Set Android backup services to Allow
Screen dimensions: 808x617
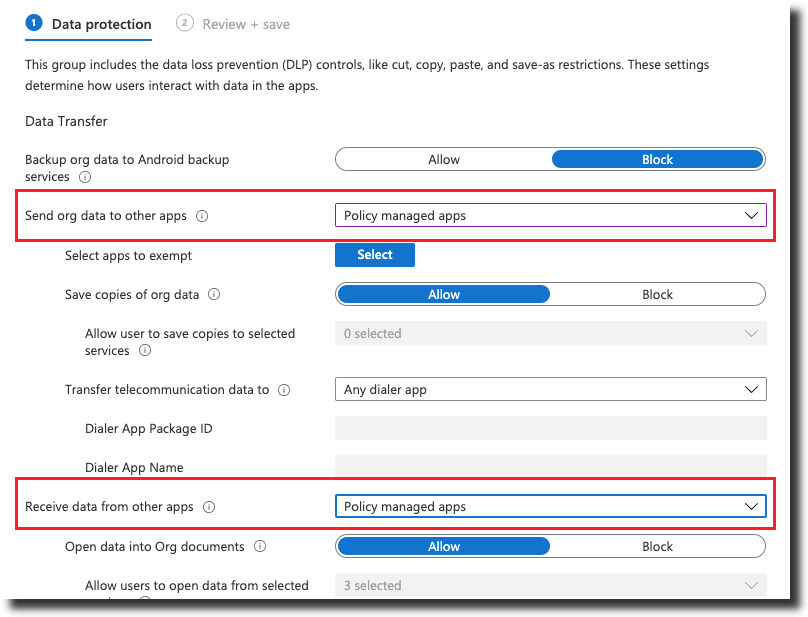pos(444,159)
